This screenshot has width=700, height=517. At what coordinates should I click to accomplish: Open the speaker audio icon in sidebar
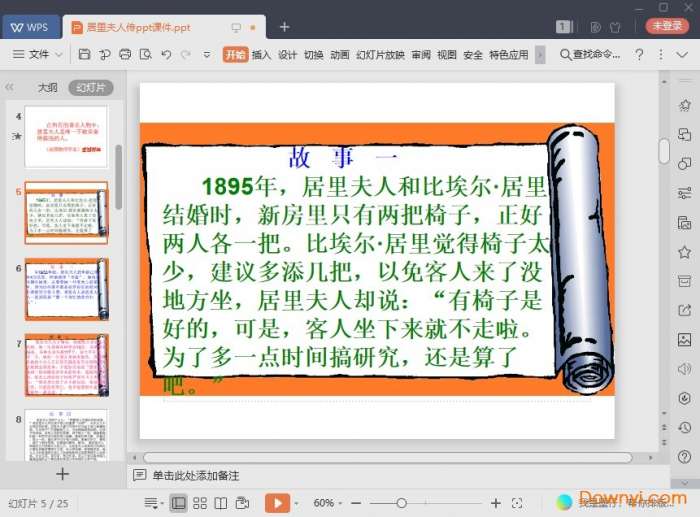(684, 369)
